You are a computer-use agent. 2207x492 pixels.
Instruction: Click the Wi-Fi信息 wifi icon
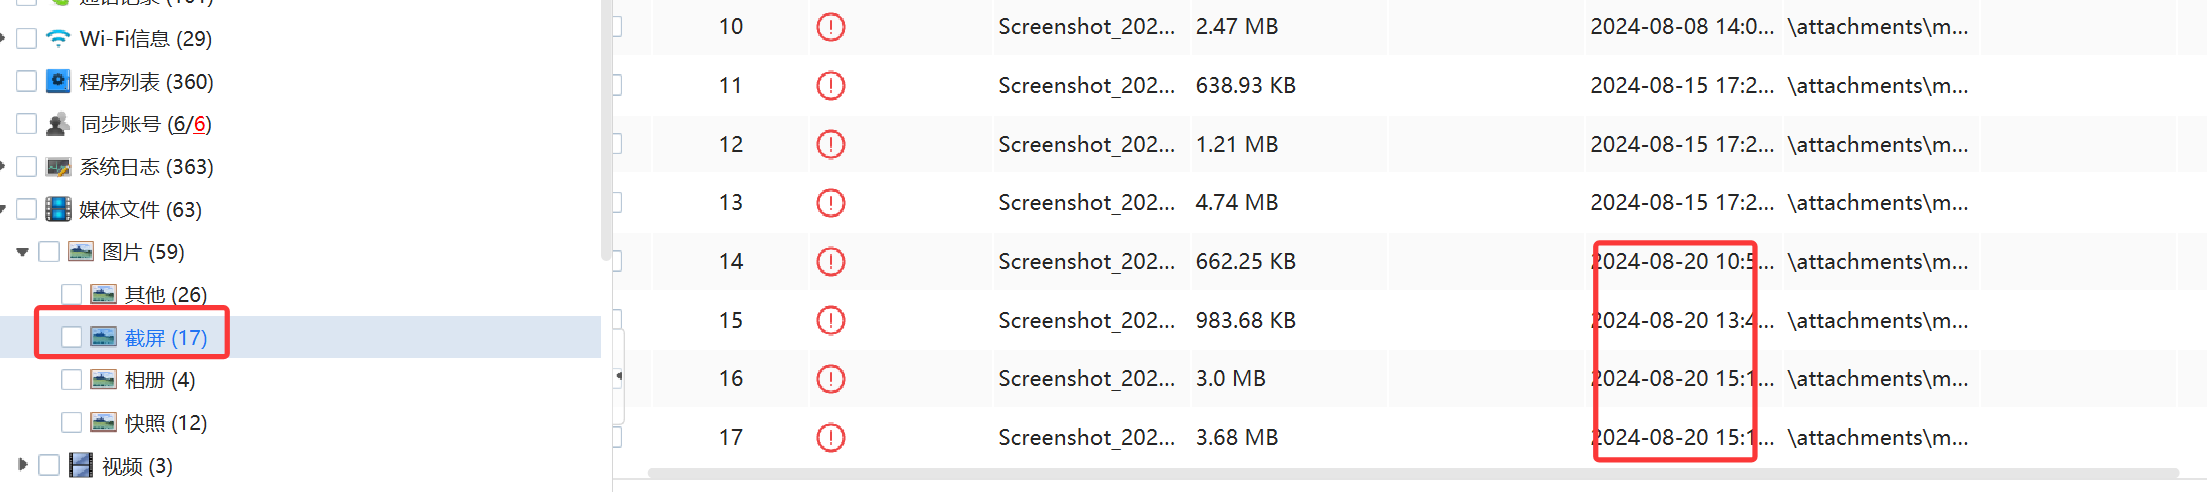click(59, 39)
